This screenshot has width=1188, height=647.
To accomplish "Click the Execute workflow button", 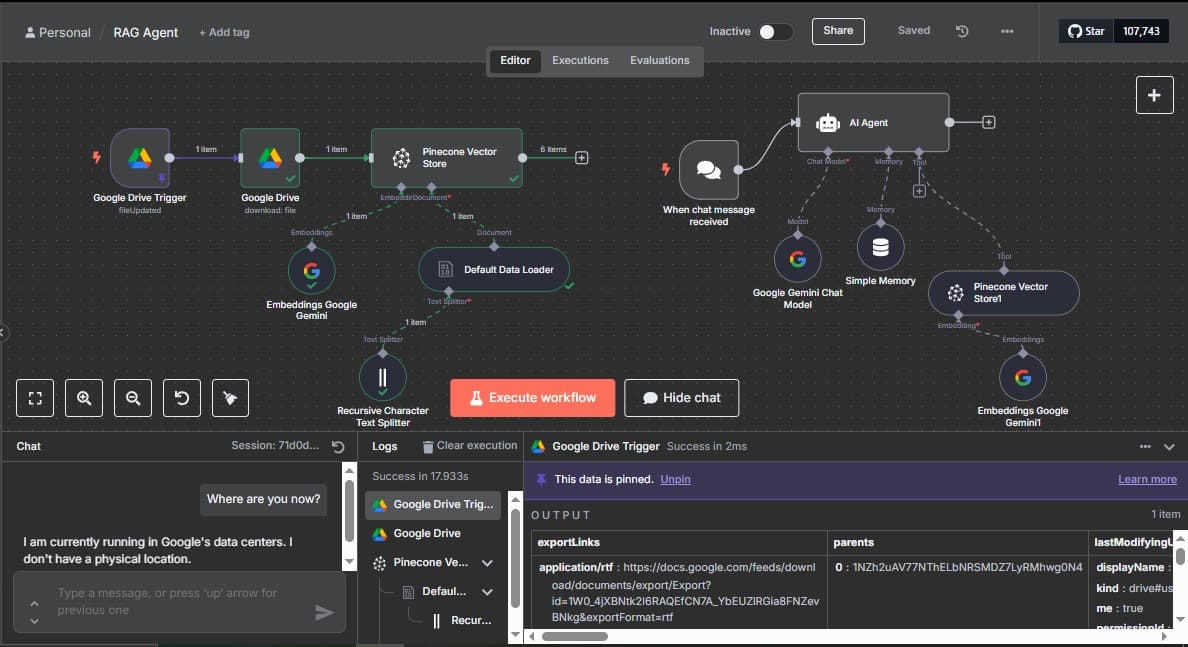I will point(532,398).
